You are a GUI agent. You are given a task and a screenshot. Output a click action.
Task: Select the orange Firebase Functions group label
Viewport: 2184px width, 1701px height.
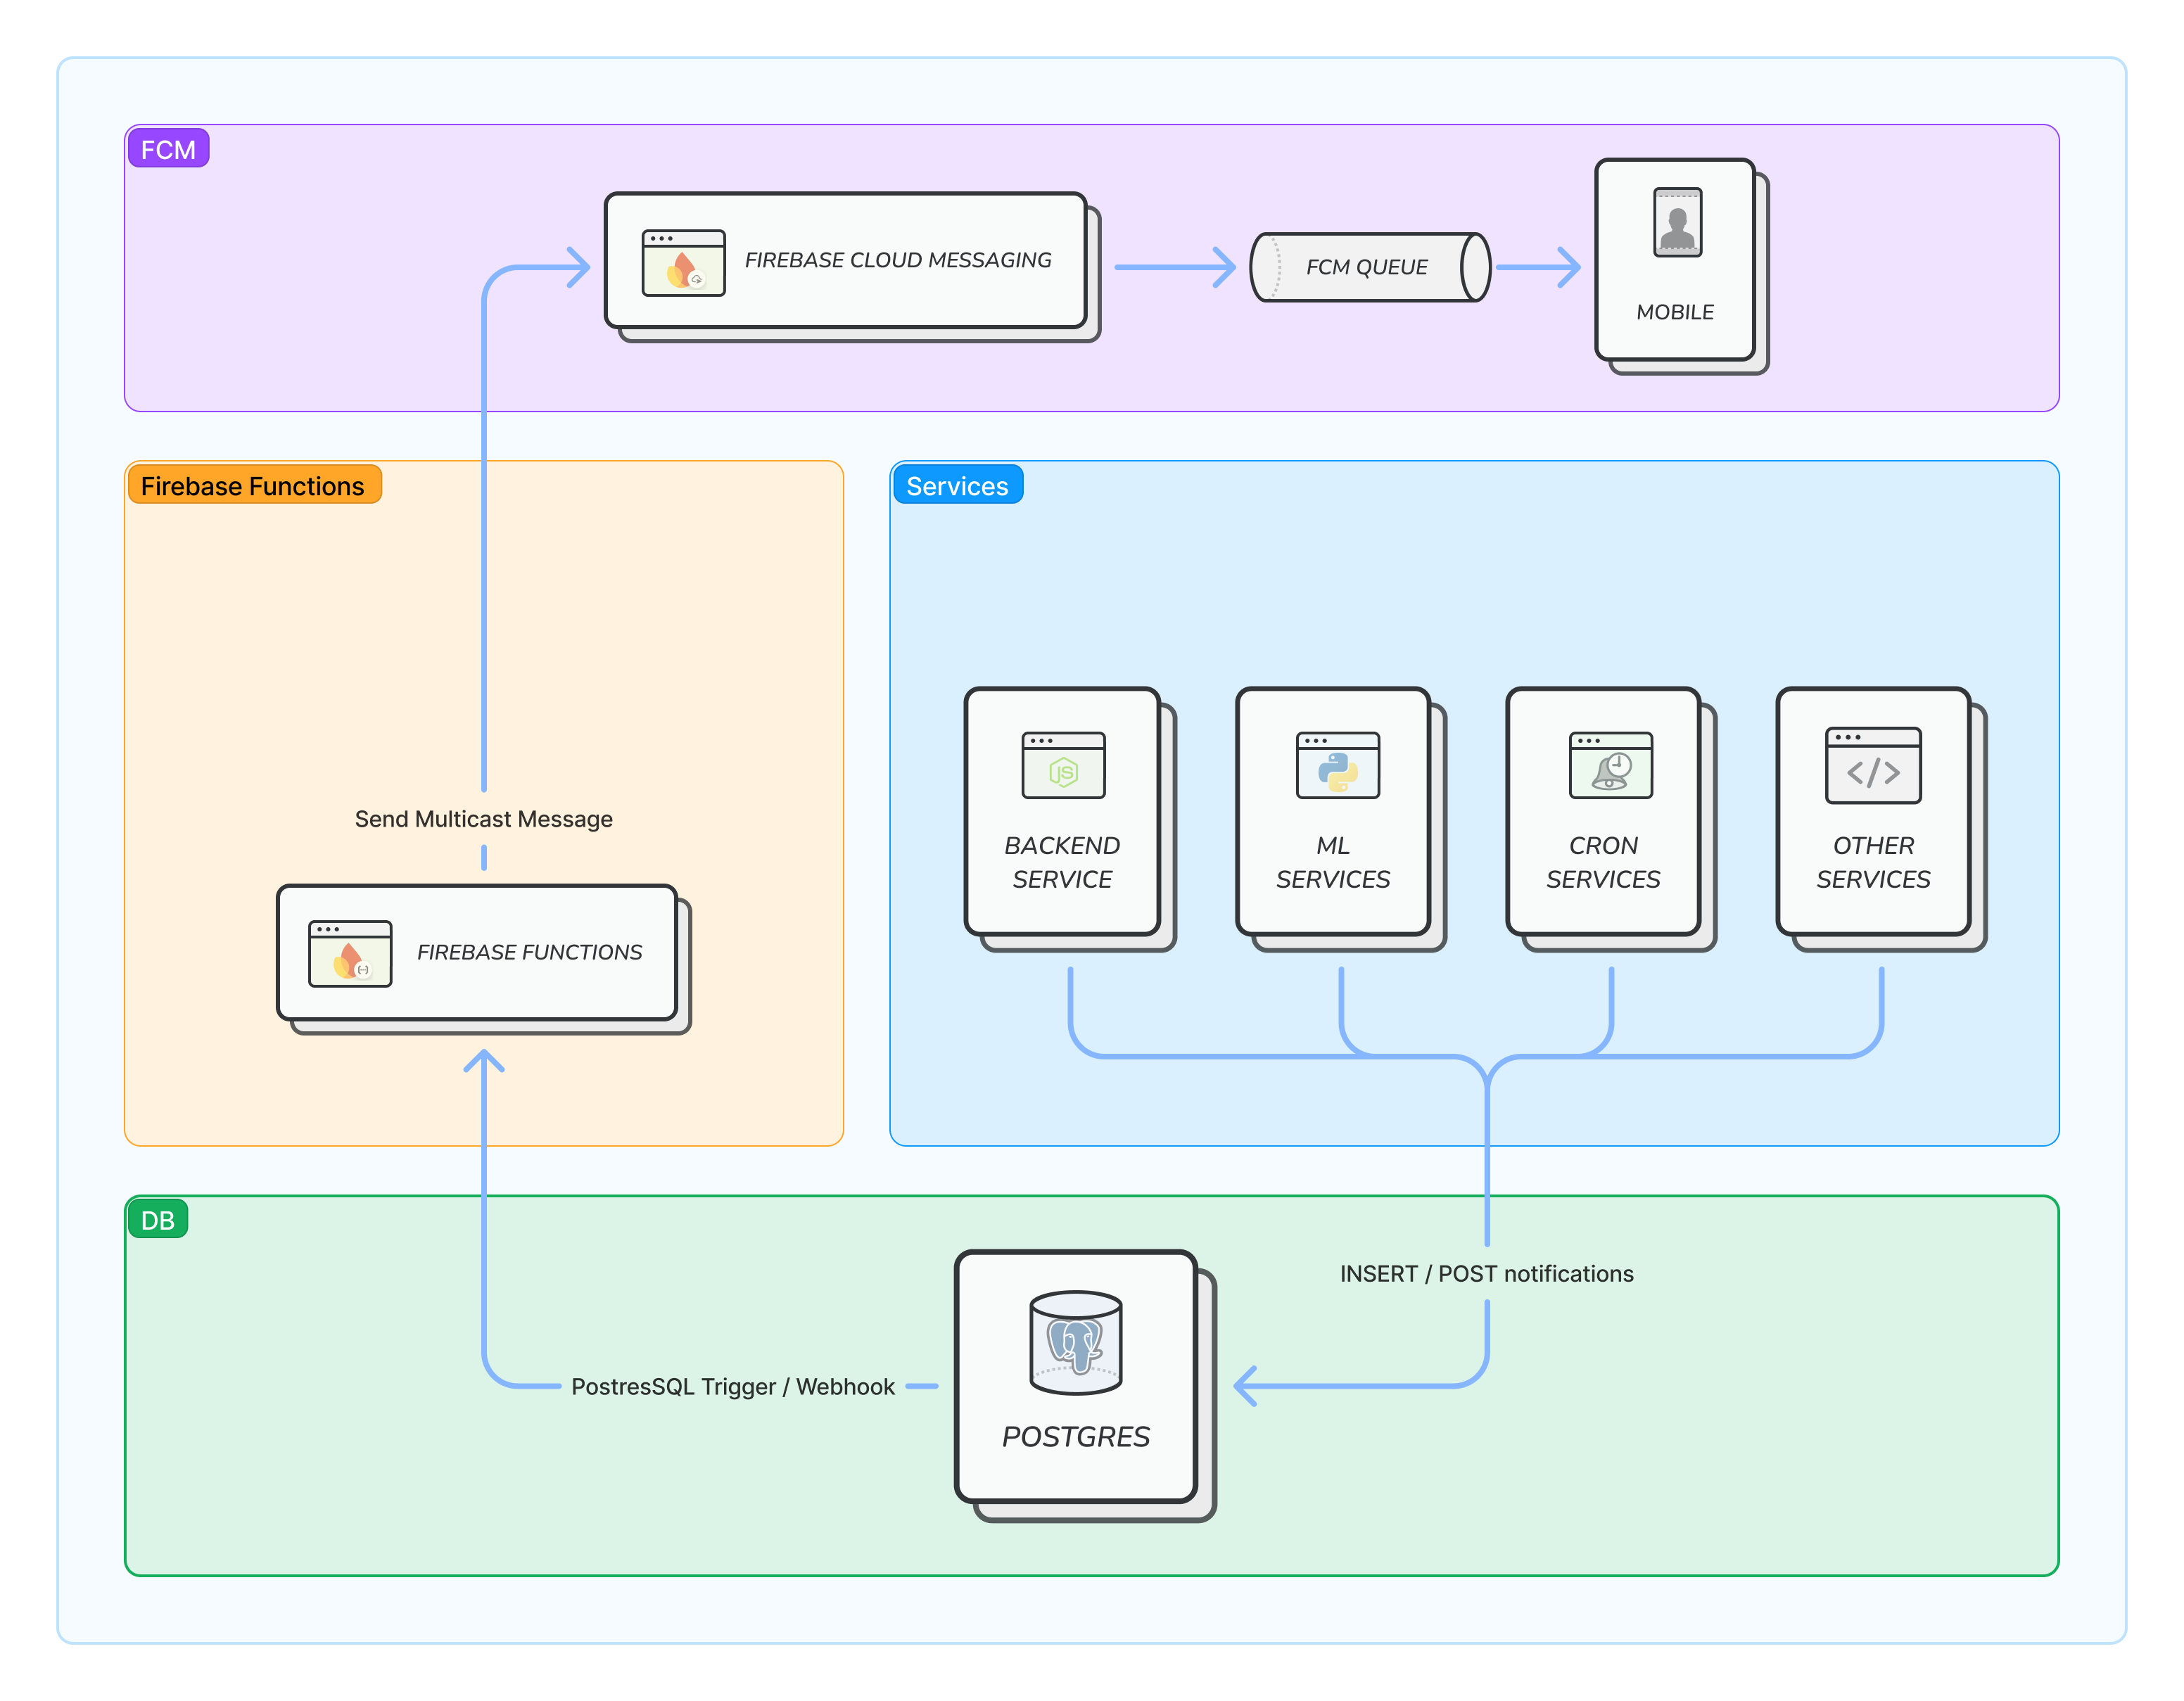click(254, 485)
